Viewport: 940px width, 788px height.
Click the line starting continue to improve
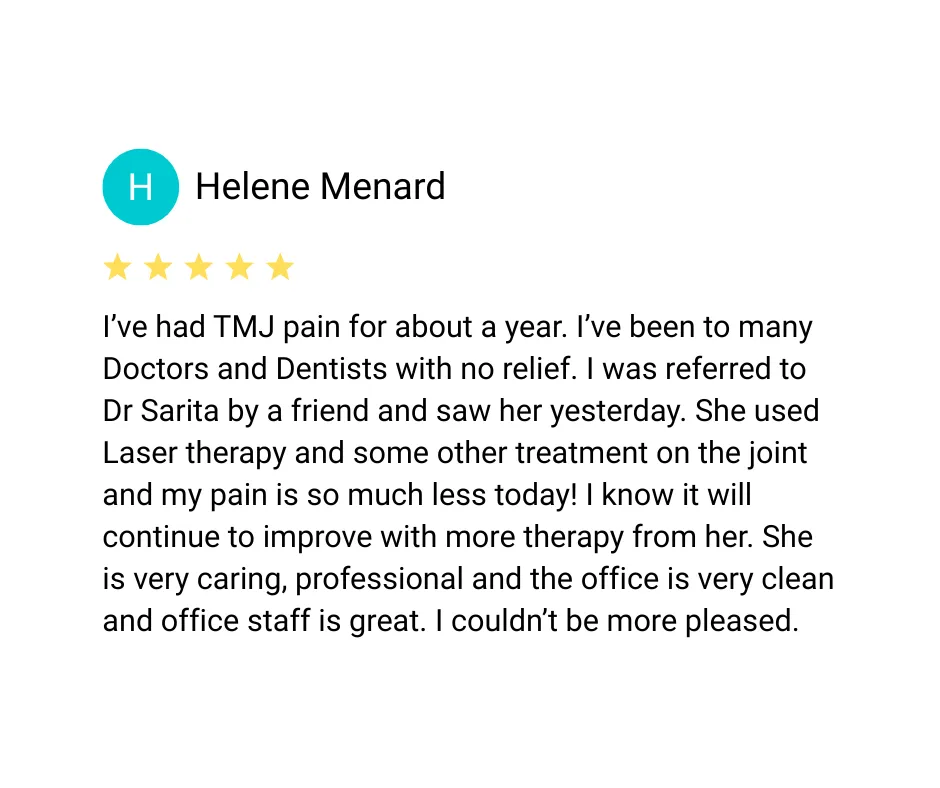point(457,537)
